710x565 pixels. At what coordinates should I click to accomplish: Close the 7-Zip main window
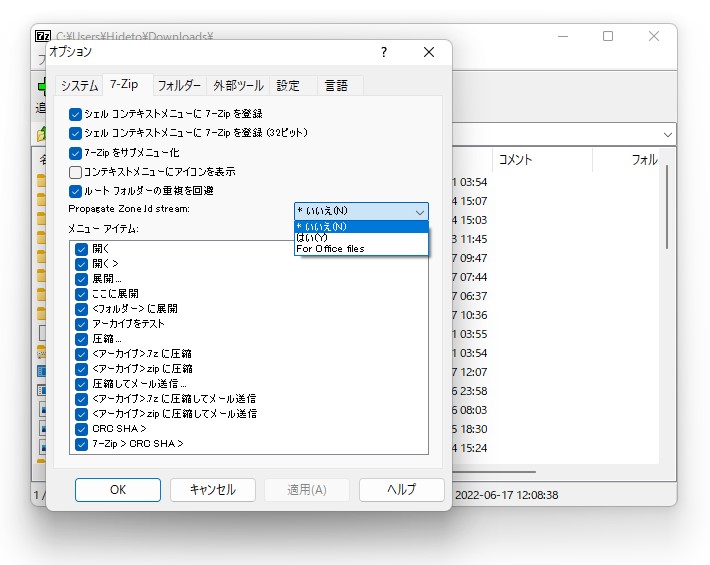[x=653, y=36]
